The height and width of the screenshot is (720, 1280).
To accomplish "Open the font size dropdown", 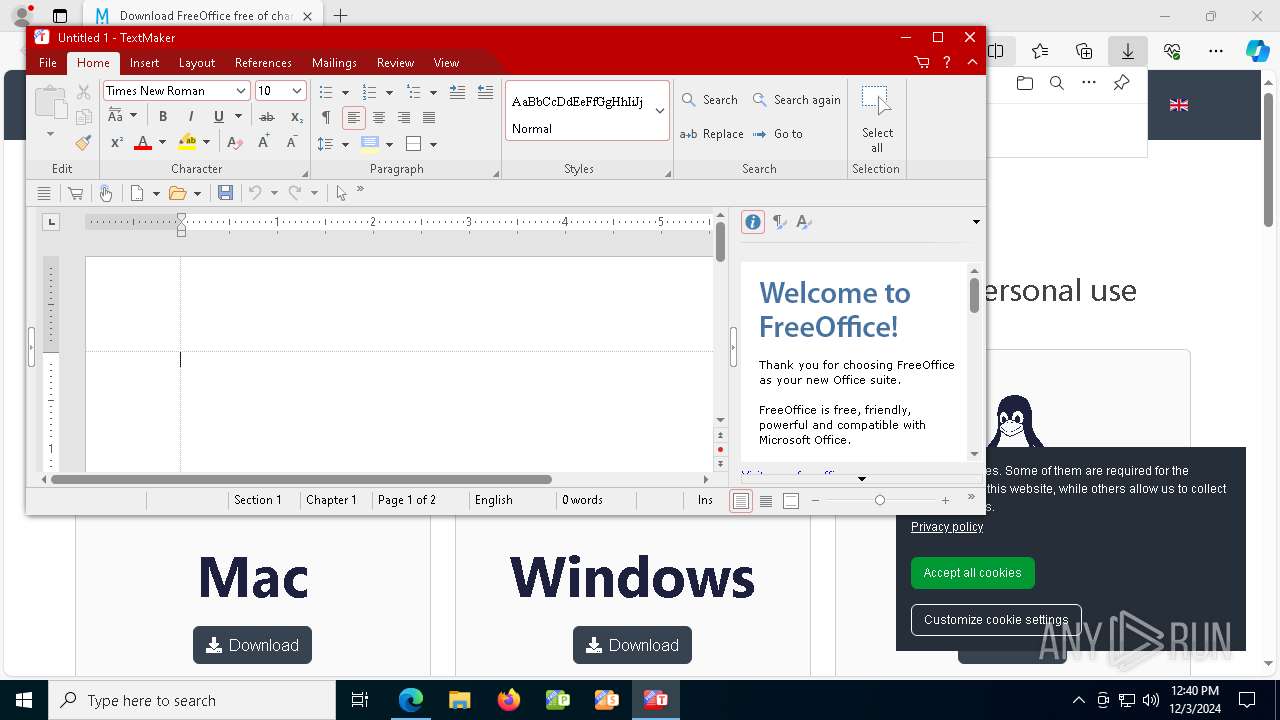I will 297,91.
